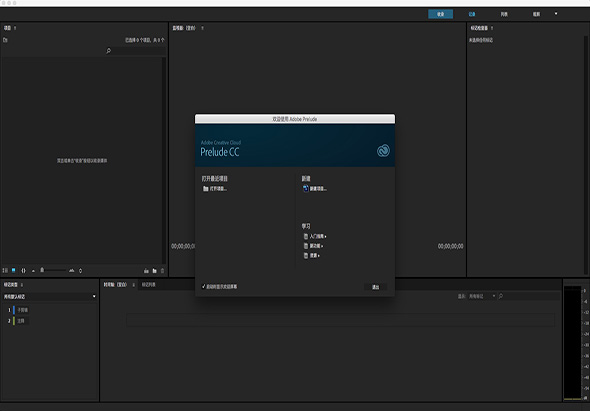Click green color bar of marker 2
The width and height of the screenshot is (590, 411).
[x=14, y=321]
